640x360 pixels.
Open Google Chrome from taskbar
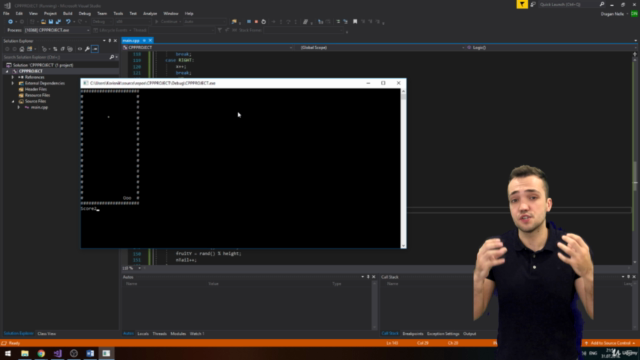41,353
